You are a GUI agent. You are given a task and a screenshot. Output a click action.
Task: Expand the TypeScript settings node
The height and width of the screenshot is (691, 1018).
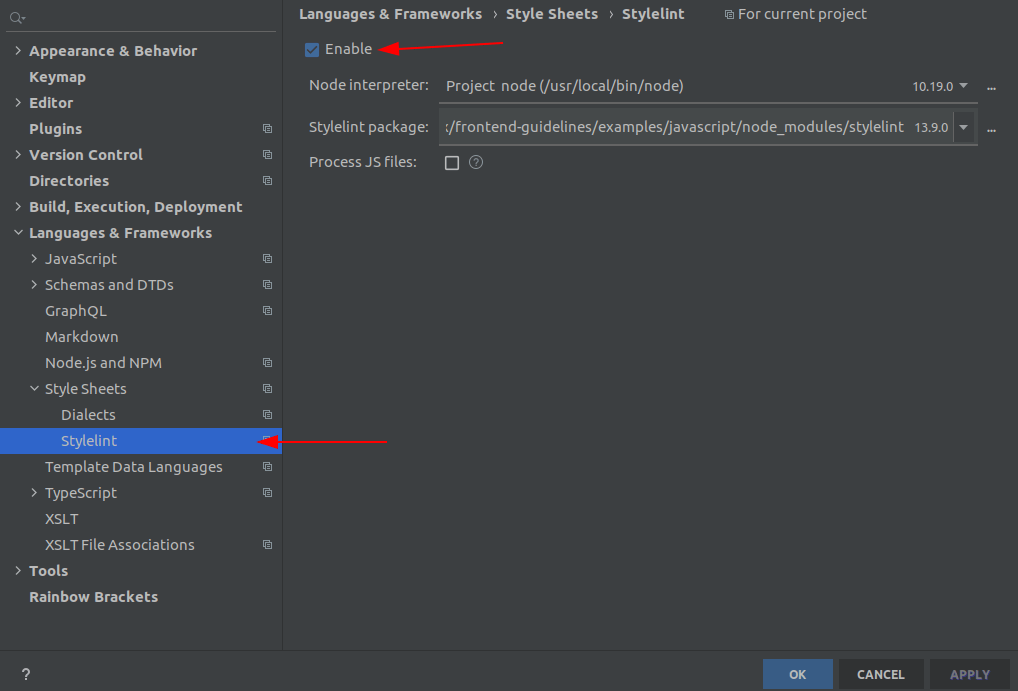click(34, 493)
